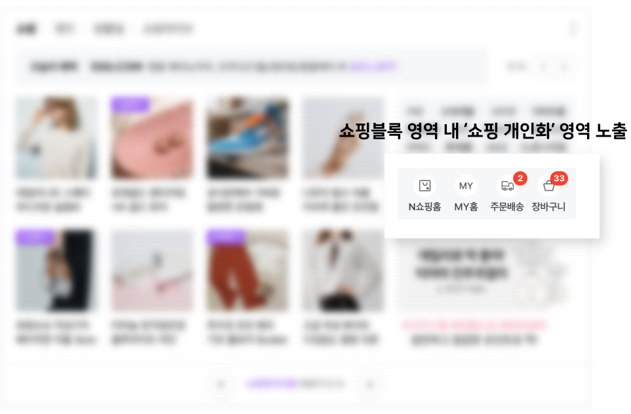
Task: Open the purple link in the notice bar
Action: [x=373, y=67]
